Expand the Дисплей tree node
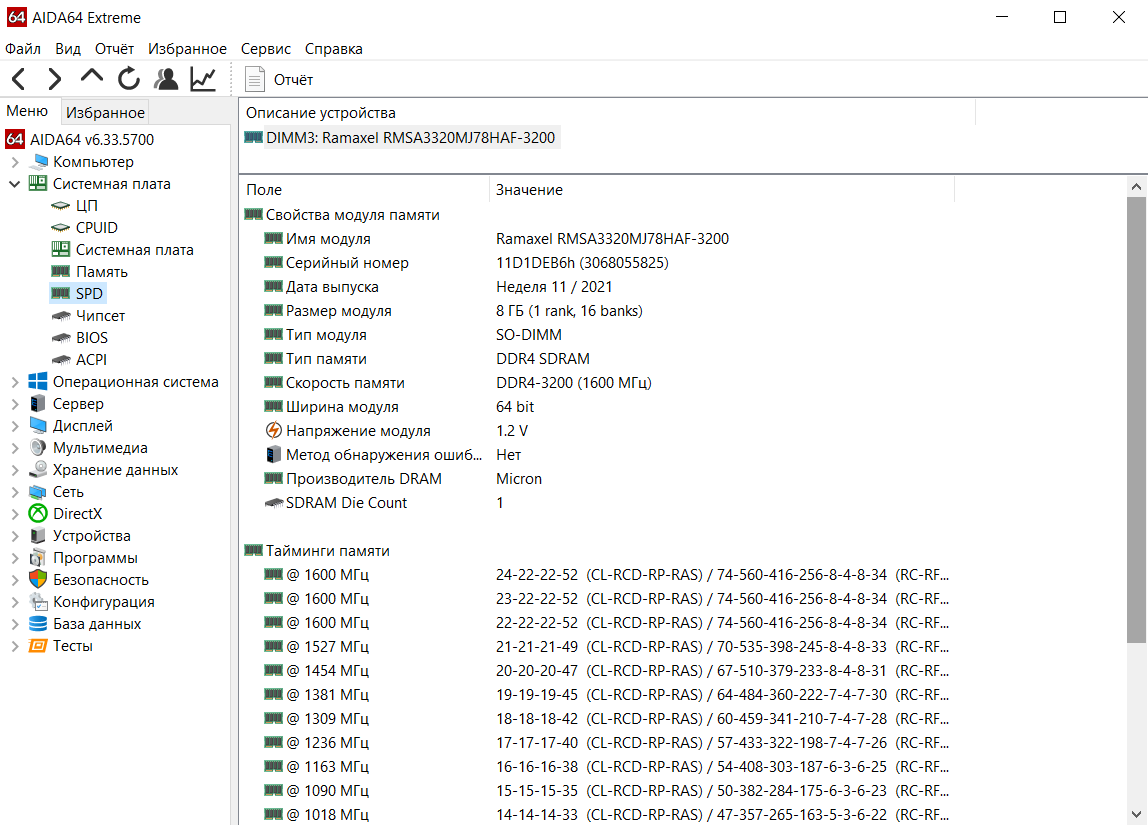Viewport: 1148px width, 825px height. [15, 425]
